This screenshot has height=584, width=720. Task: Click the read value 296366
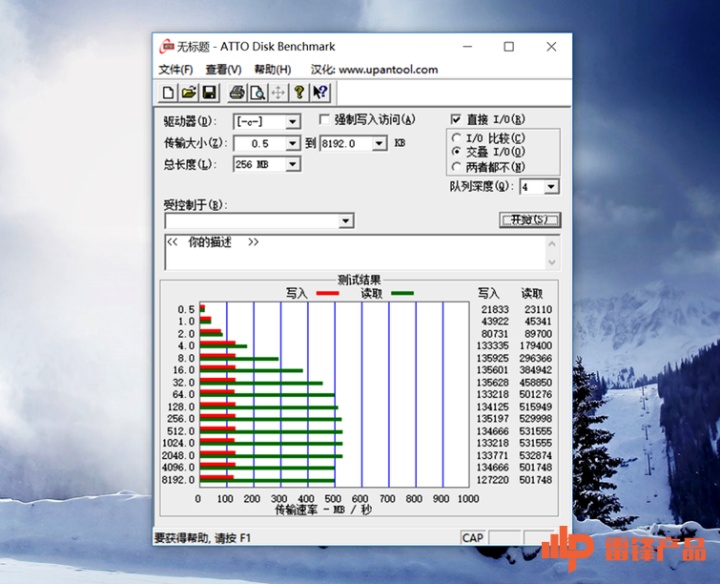pyautogui.click(x=535, y=358)
